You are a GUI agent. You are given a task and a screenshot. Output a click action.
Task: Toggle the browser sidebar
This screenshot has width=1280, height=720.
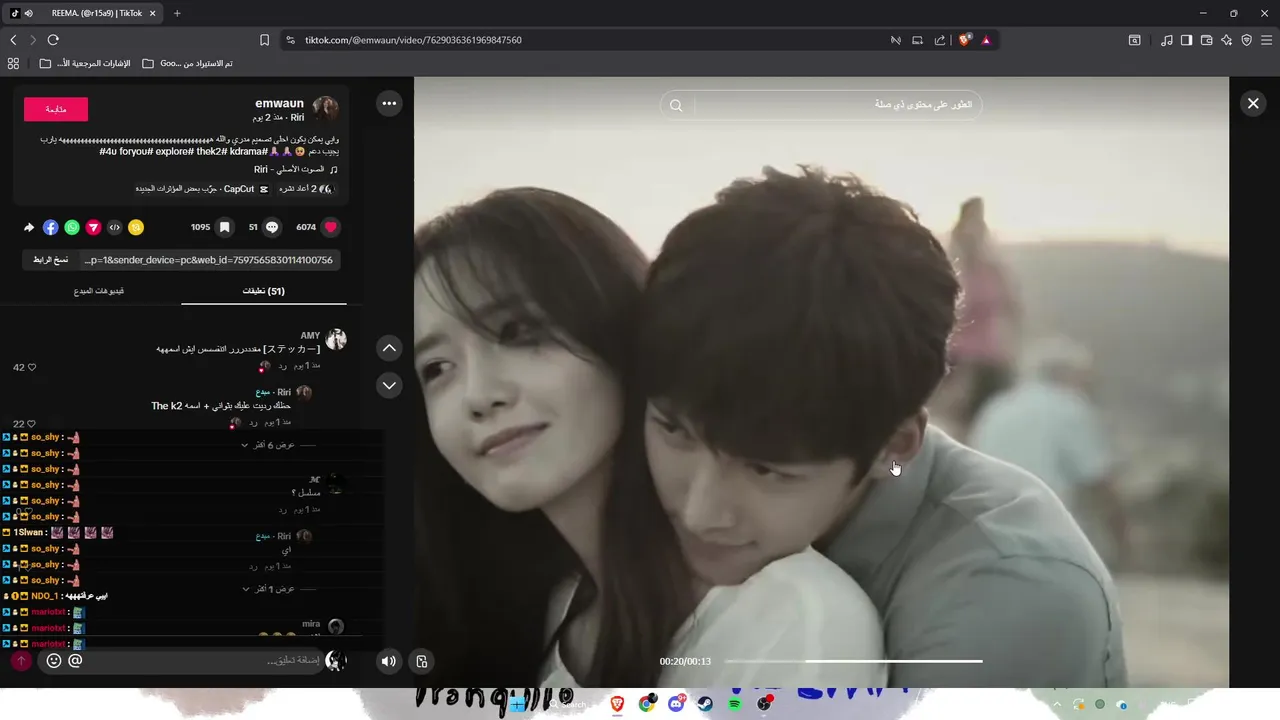(x=1186, y=40)
